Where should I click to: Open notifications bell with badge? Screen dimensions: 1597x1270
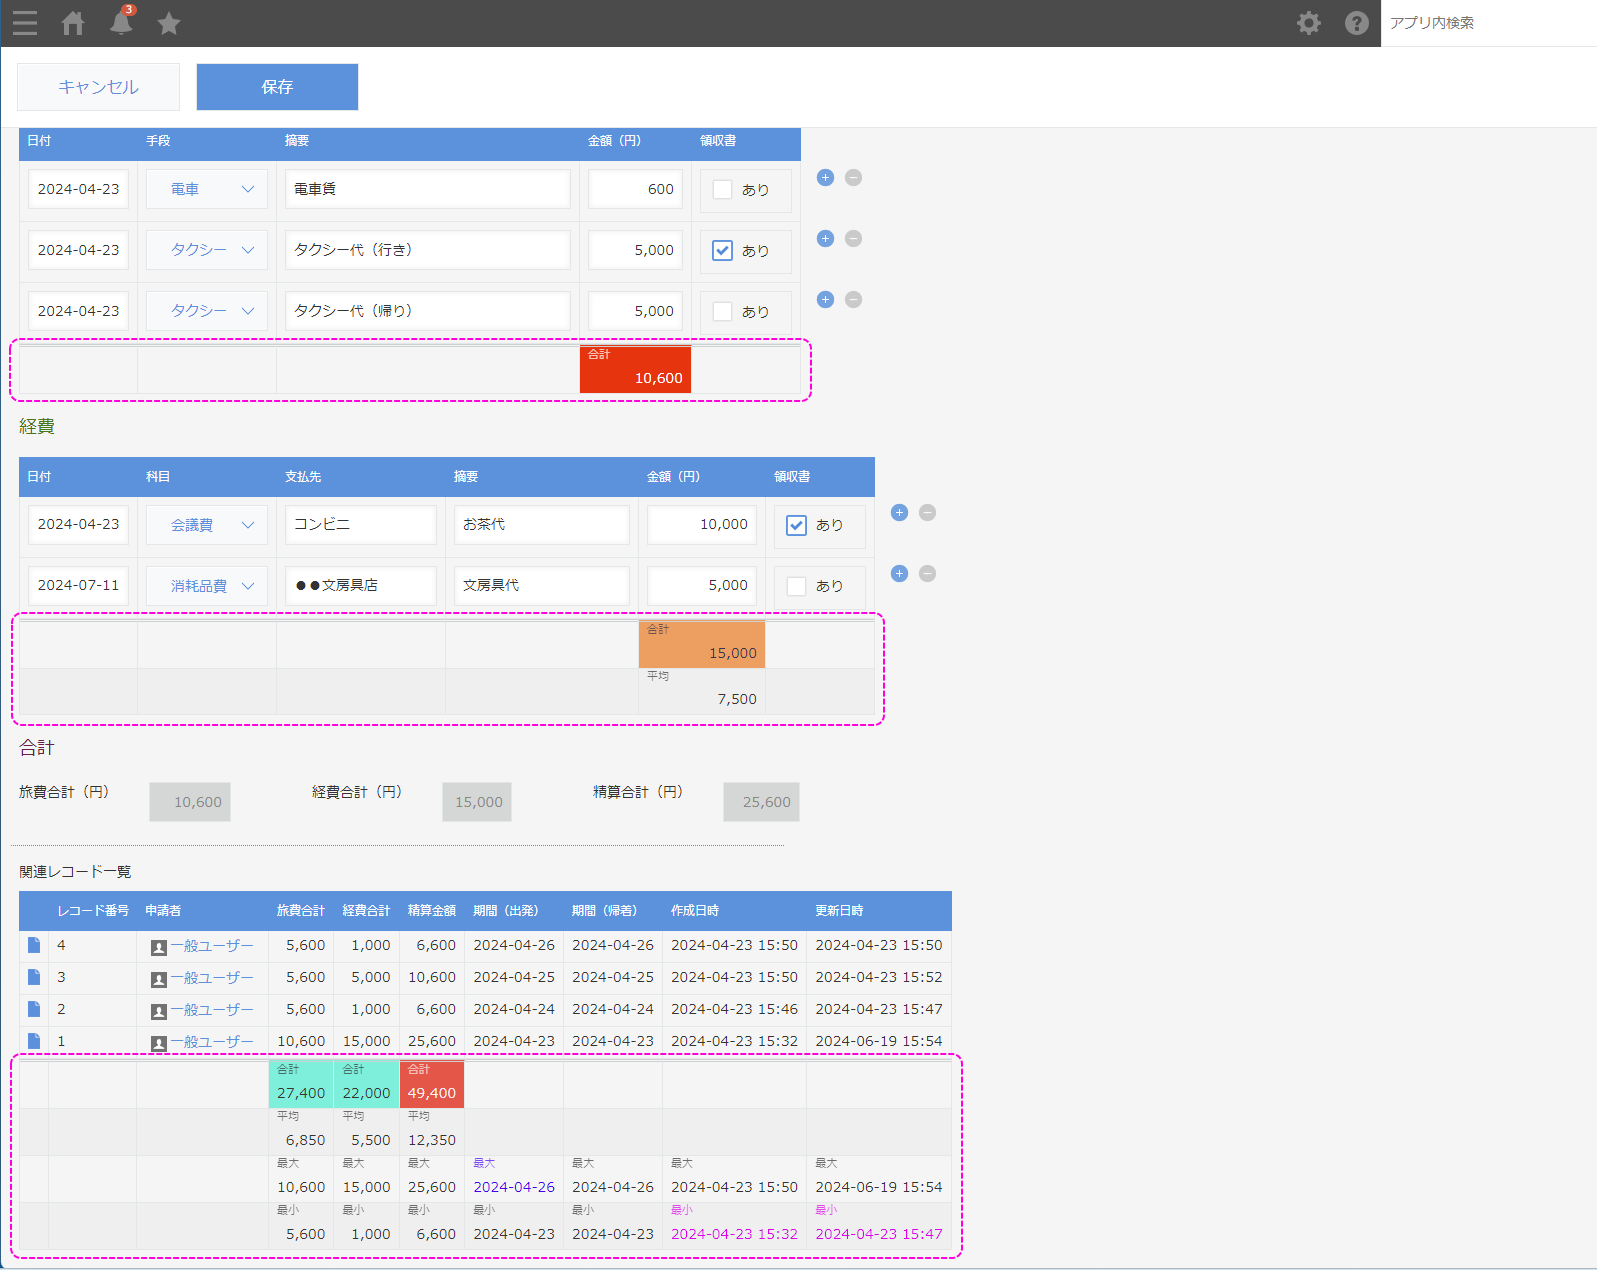click(121, 22)
